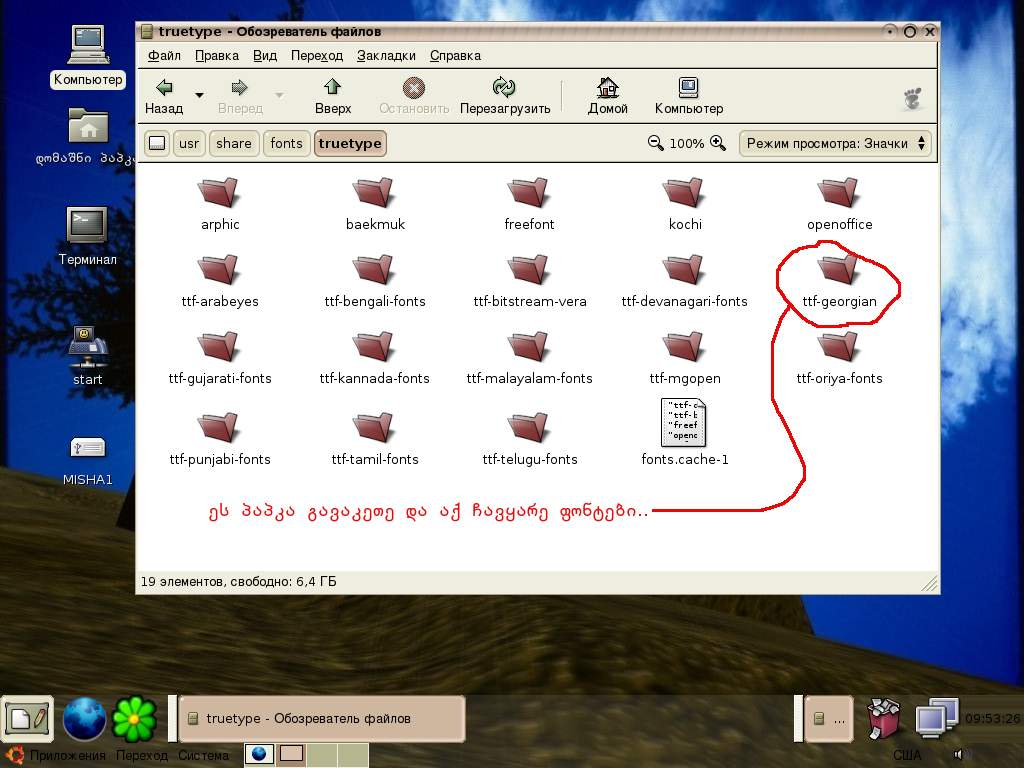Click the США keyboard layout indicator
Viewport: 1024px width, 768px height.
tap(907, 756)
